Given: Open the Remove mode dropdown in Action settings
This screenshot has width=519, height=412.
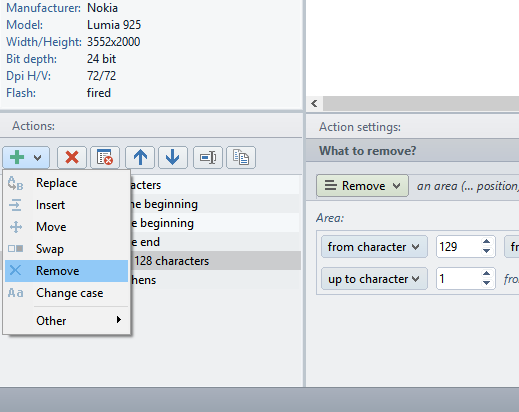Looking at the screenshot, I should click(x=362, y=186).
